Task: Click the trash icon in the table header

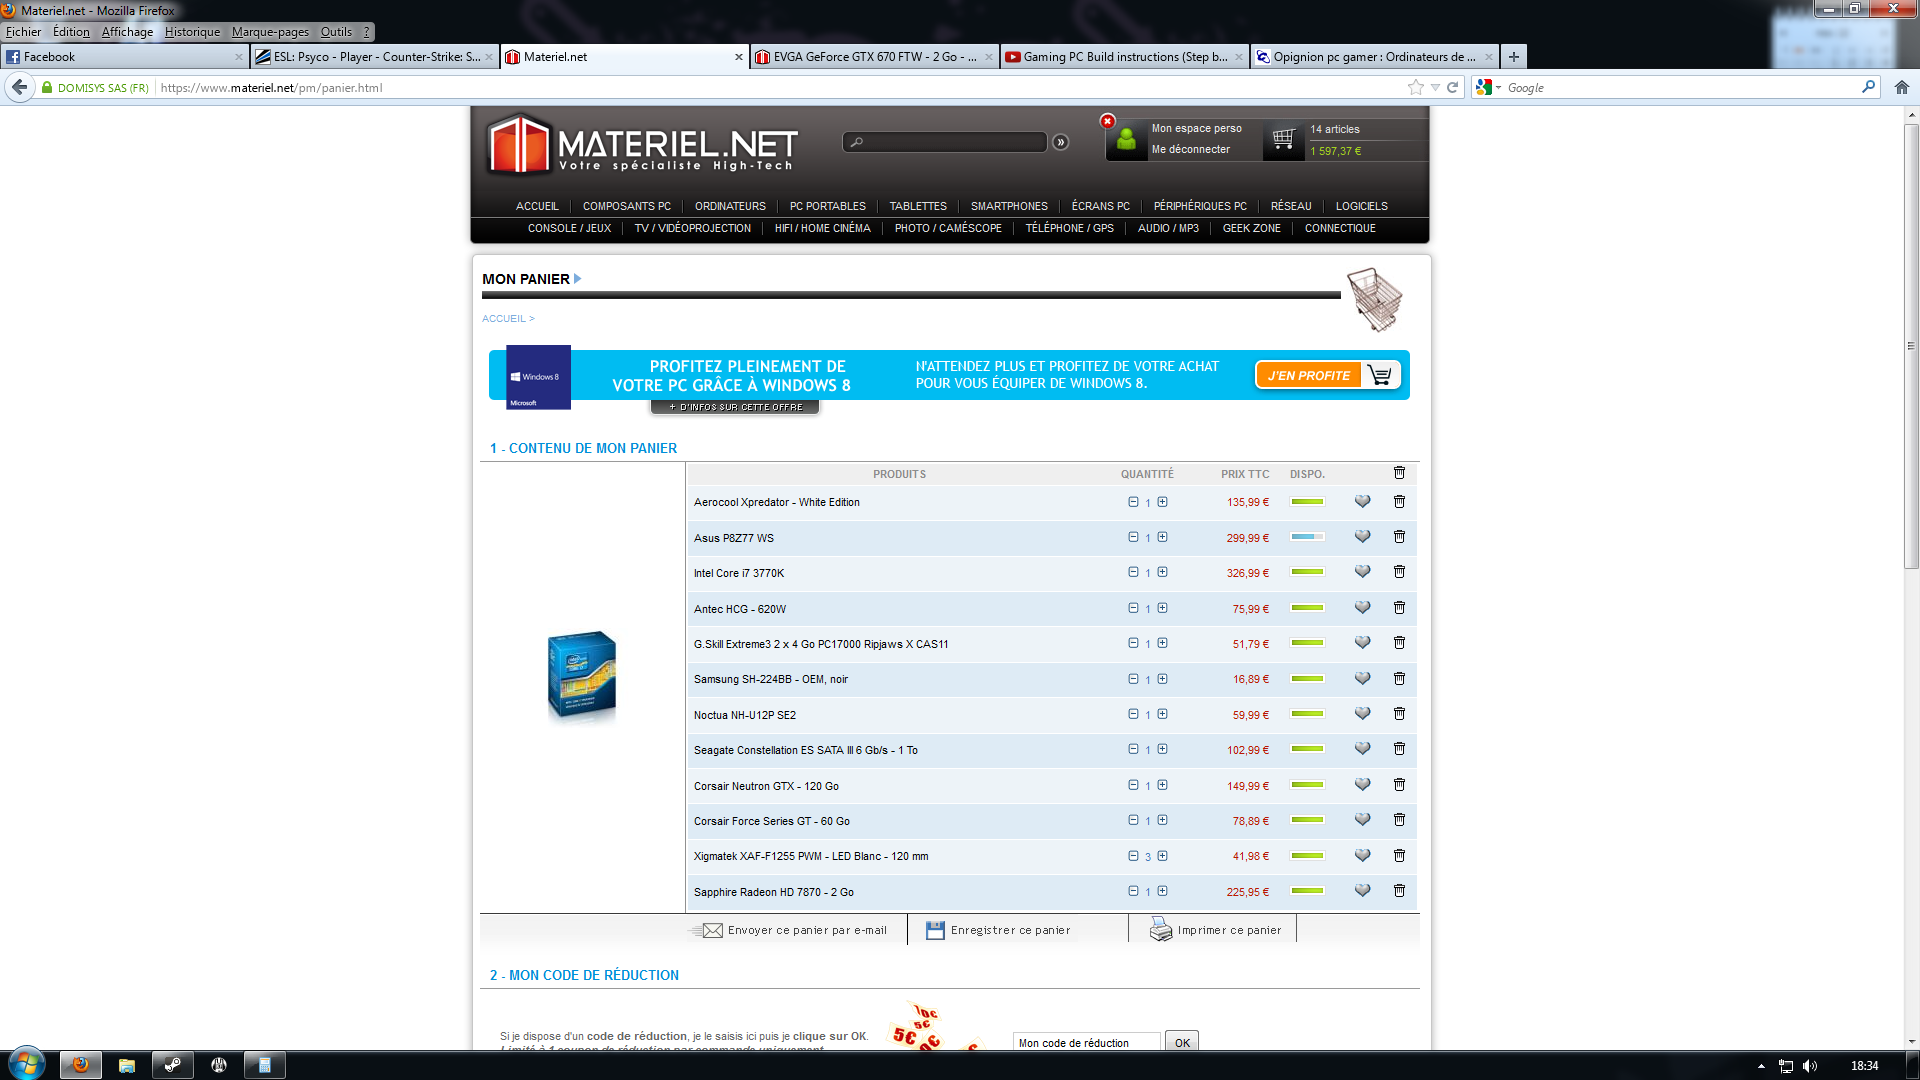Action: (1399, 473)
